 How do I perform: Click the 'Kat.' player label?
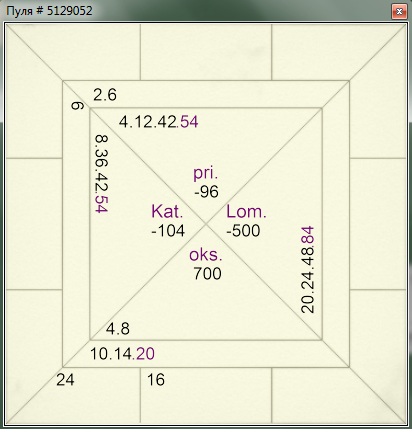167,212
